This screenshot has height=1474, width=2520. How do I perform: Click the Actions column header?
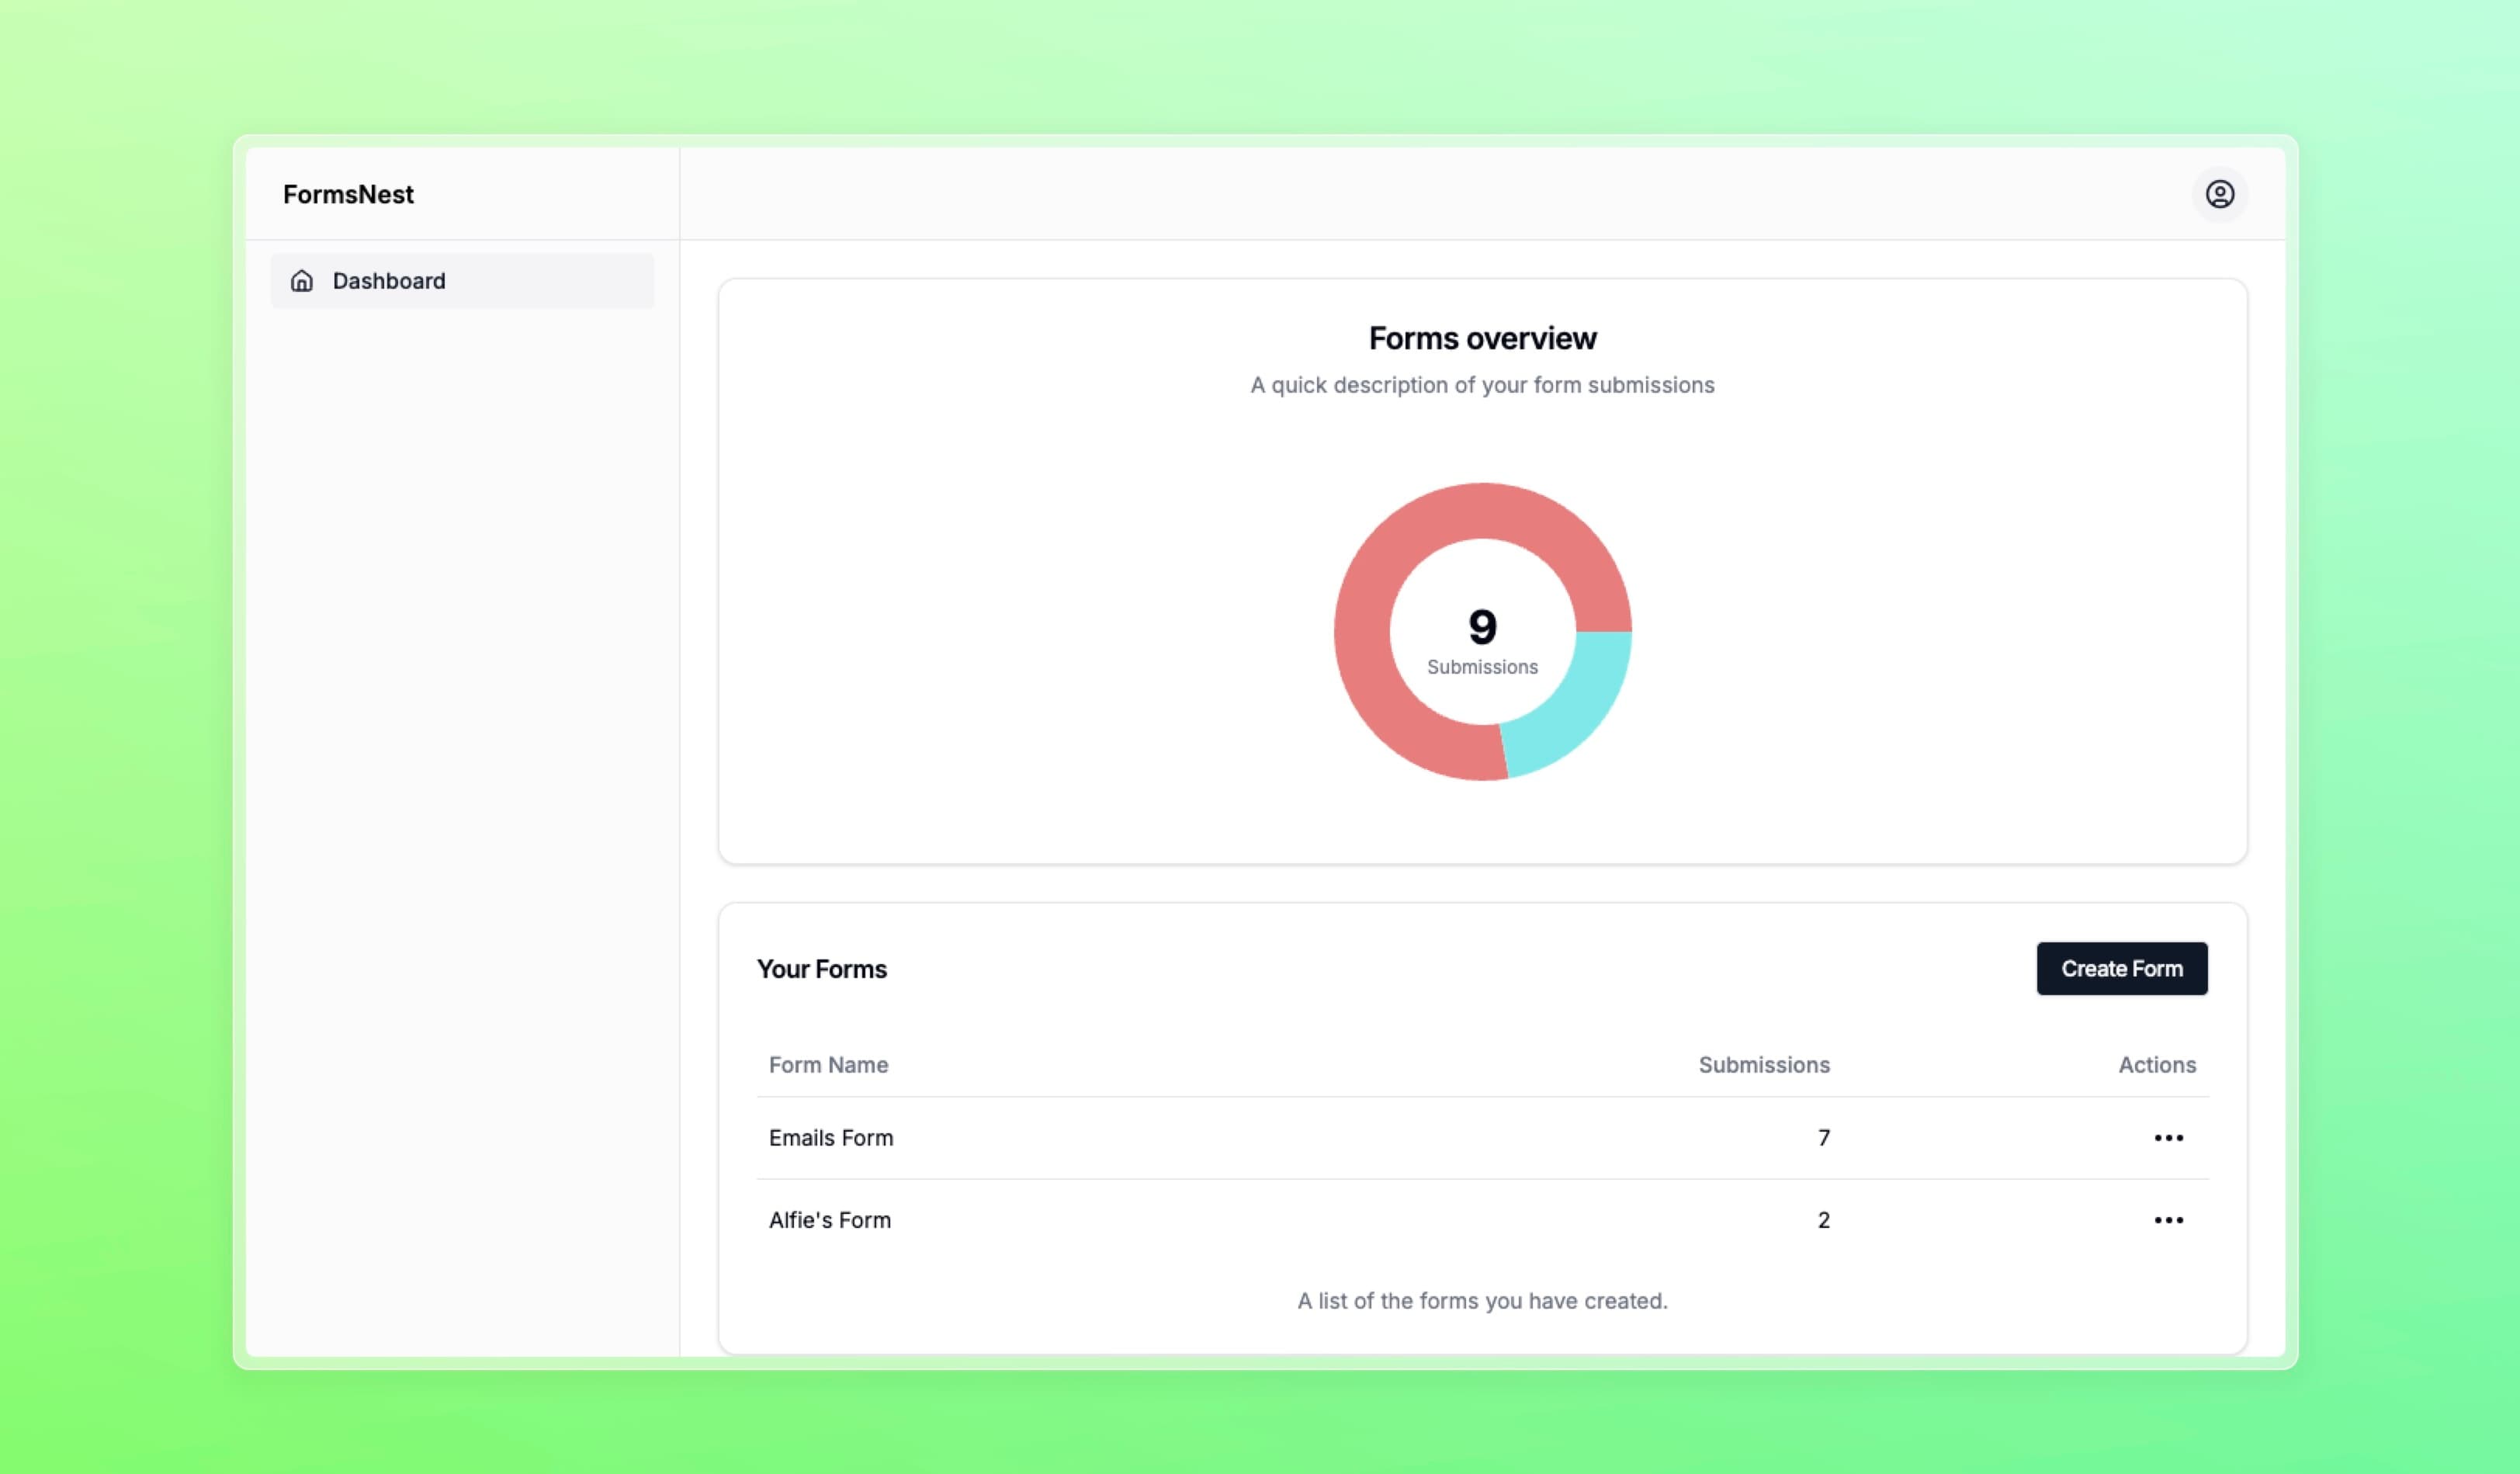2157,1065
